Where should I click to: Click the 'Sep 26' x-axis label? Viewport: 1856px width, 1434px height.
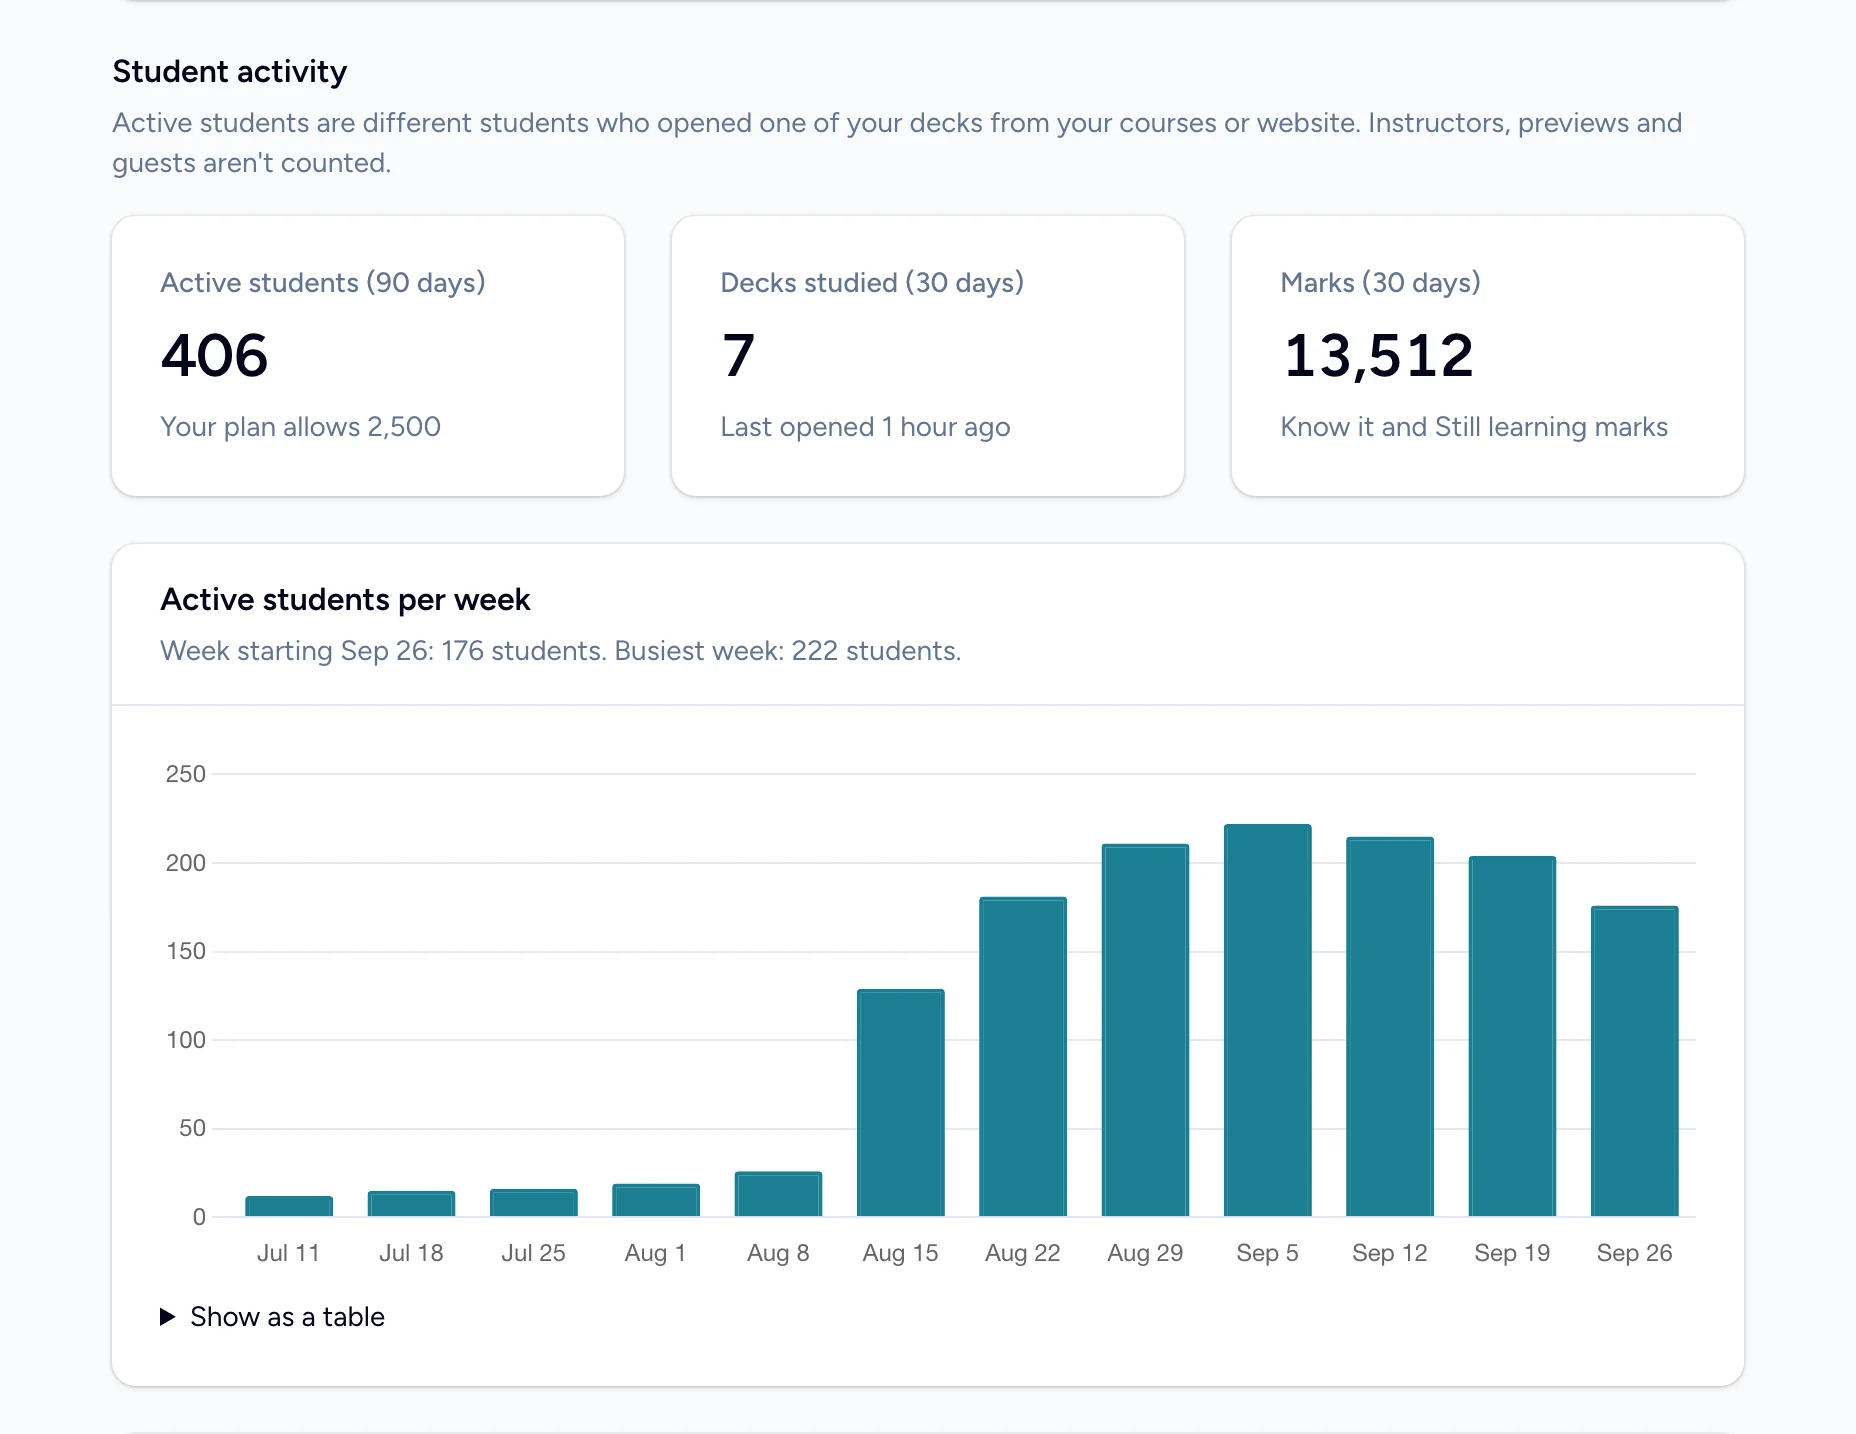[x=1634, y=1253]
